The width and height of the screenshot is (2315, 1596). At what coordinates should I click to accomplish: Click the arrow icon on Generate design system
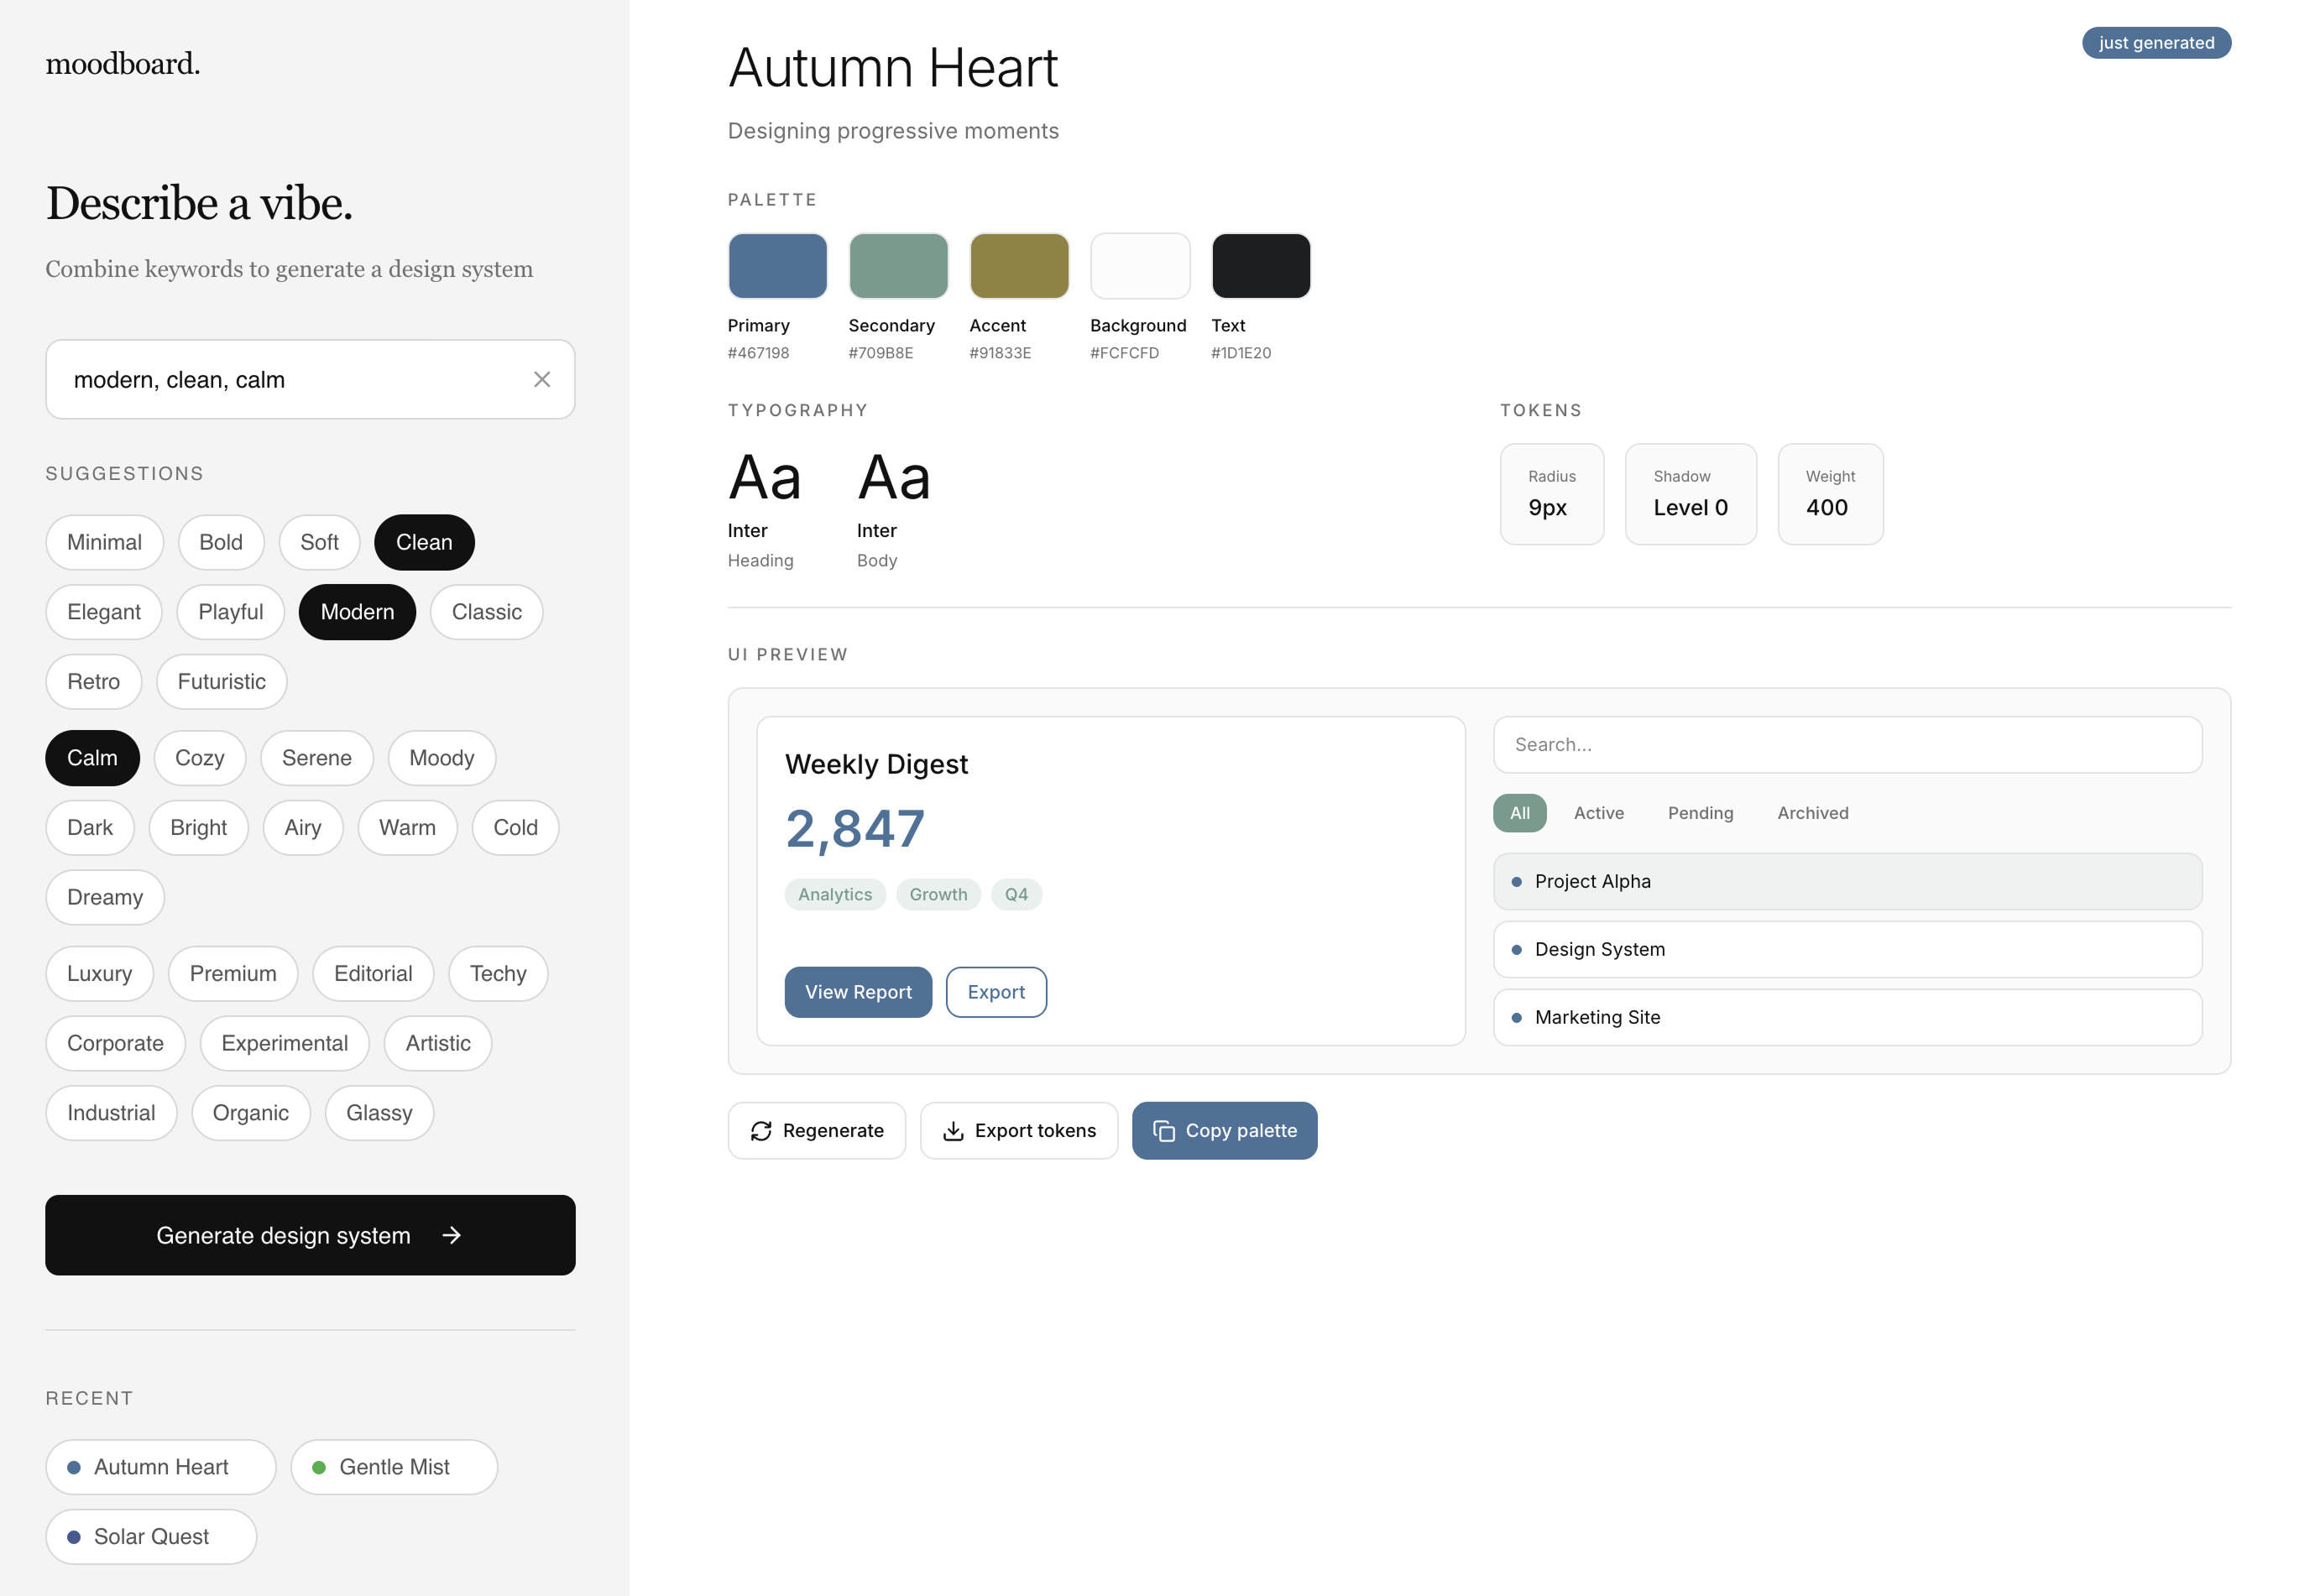(452, 1235)
